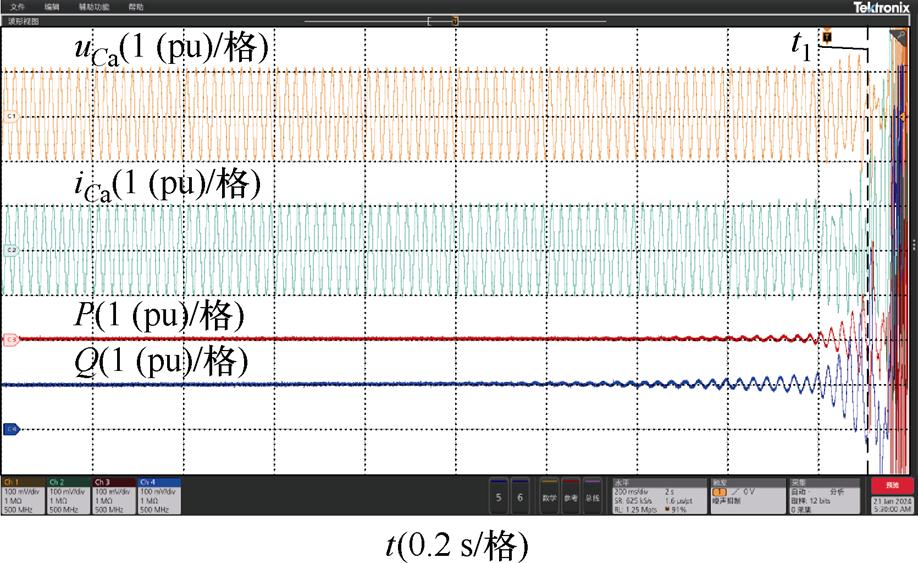Open the 水平 horizontal settings badge
The width and height of the screenshot is (918, 563).
click(x=655, y=495)
